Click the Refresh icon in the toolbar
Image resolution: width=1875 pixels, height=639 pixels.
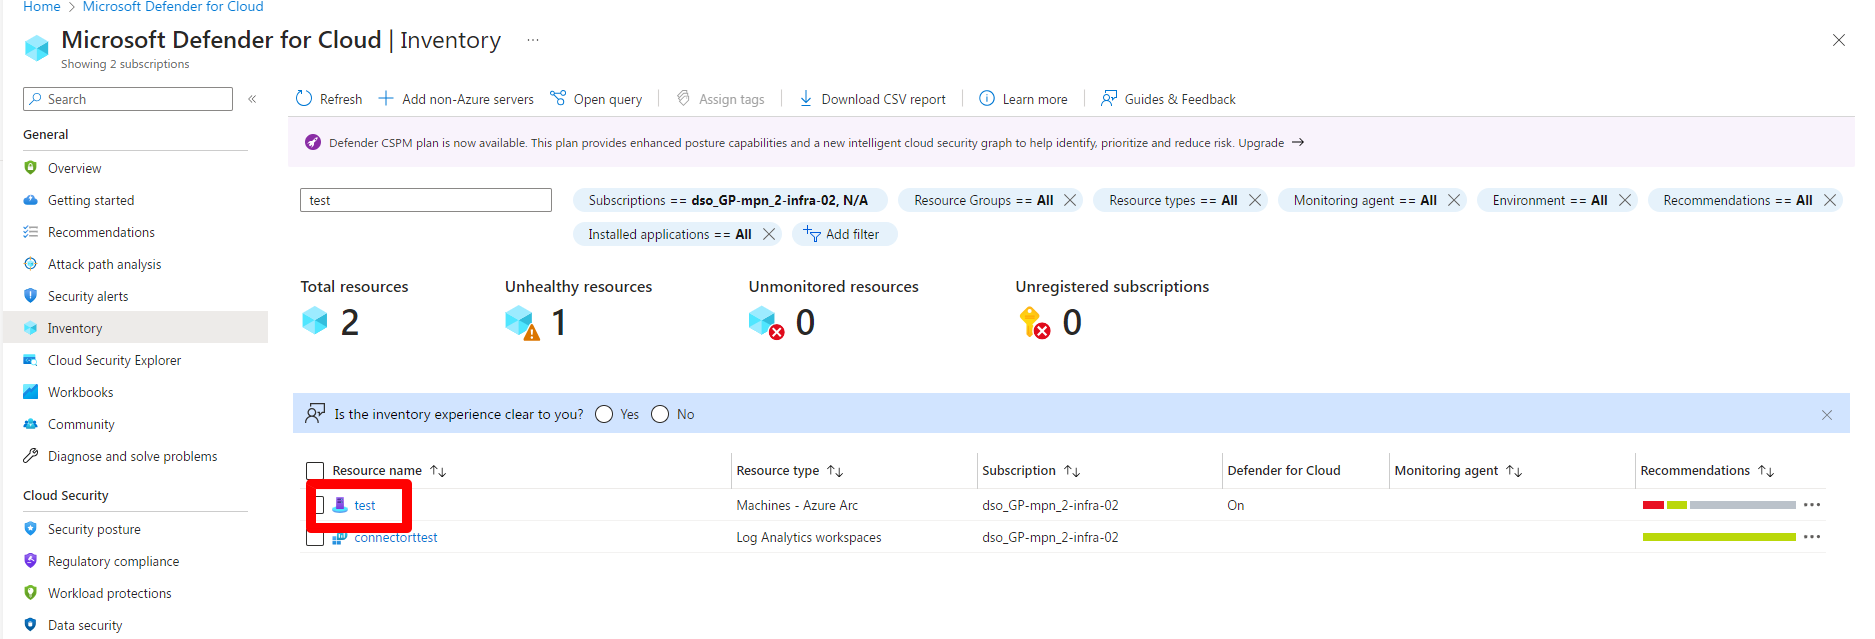coord(304,98)
